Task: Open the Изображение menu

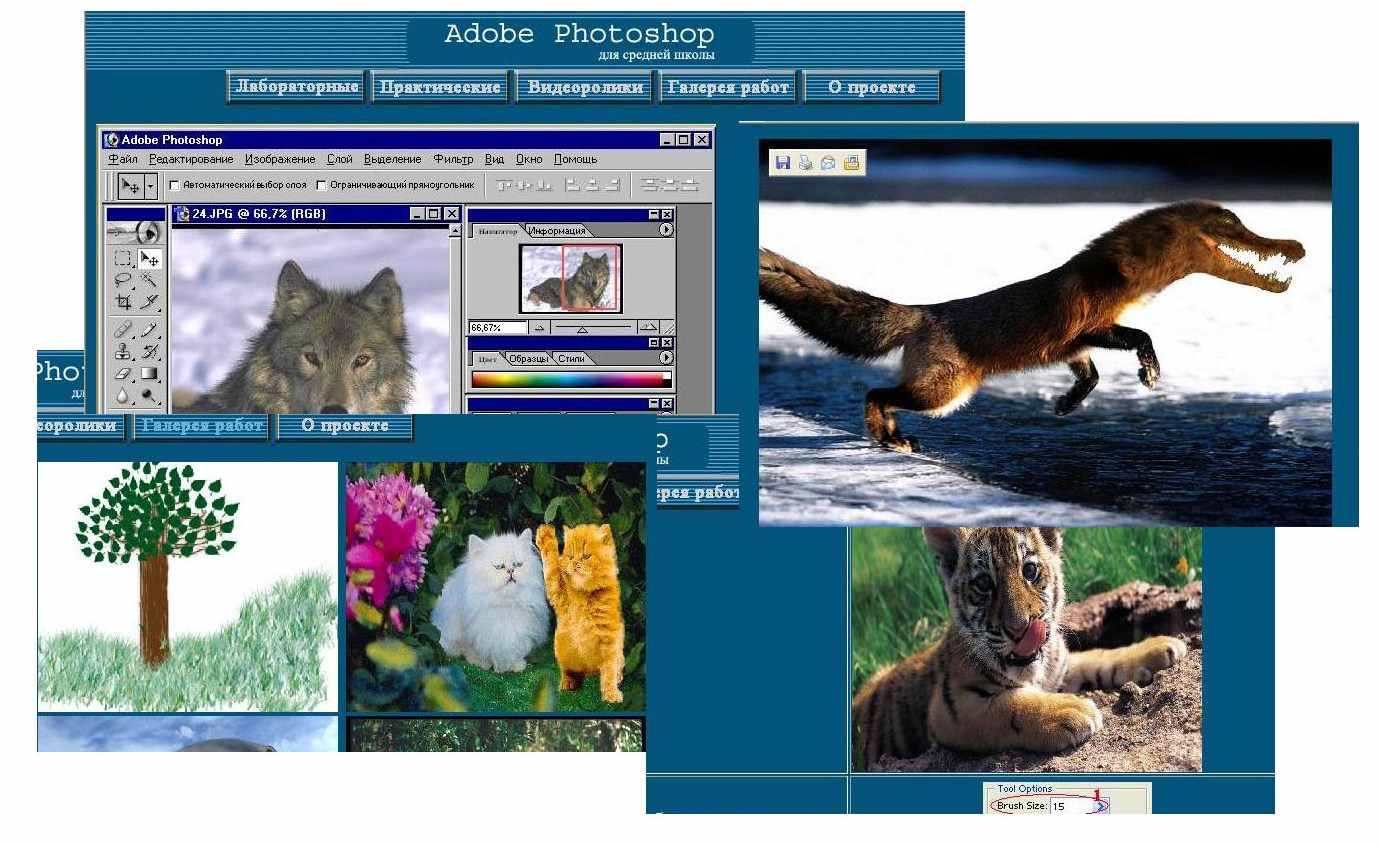Action: tap(280, 159)
